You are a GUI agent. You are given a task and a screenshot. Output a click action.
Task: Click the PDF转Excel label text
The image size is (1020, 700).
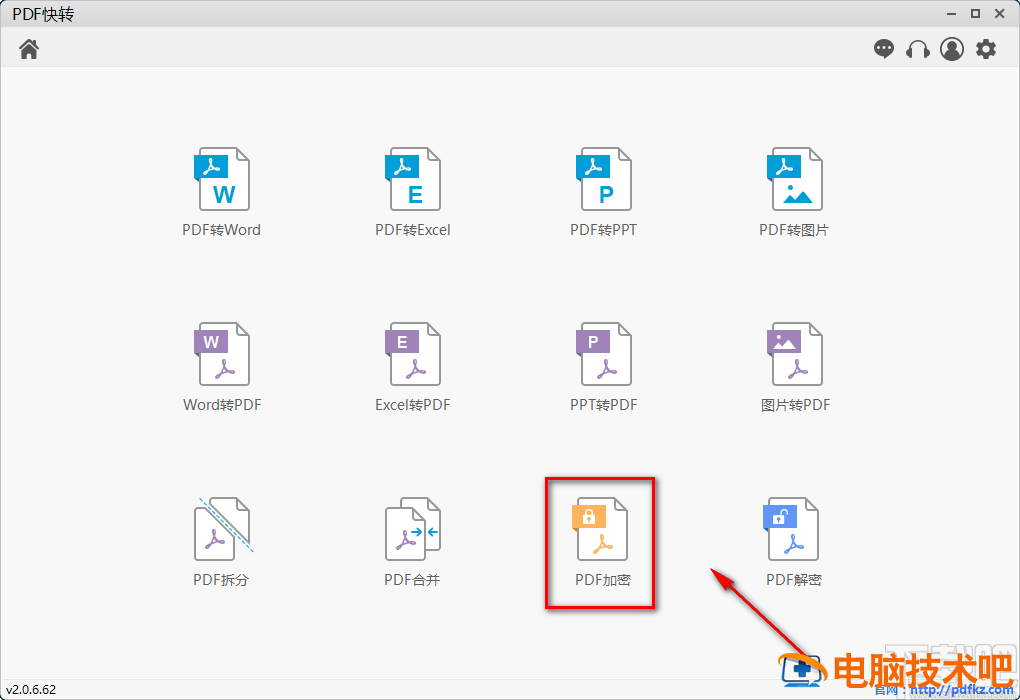point(412,230)
